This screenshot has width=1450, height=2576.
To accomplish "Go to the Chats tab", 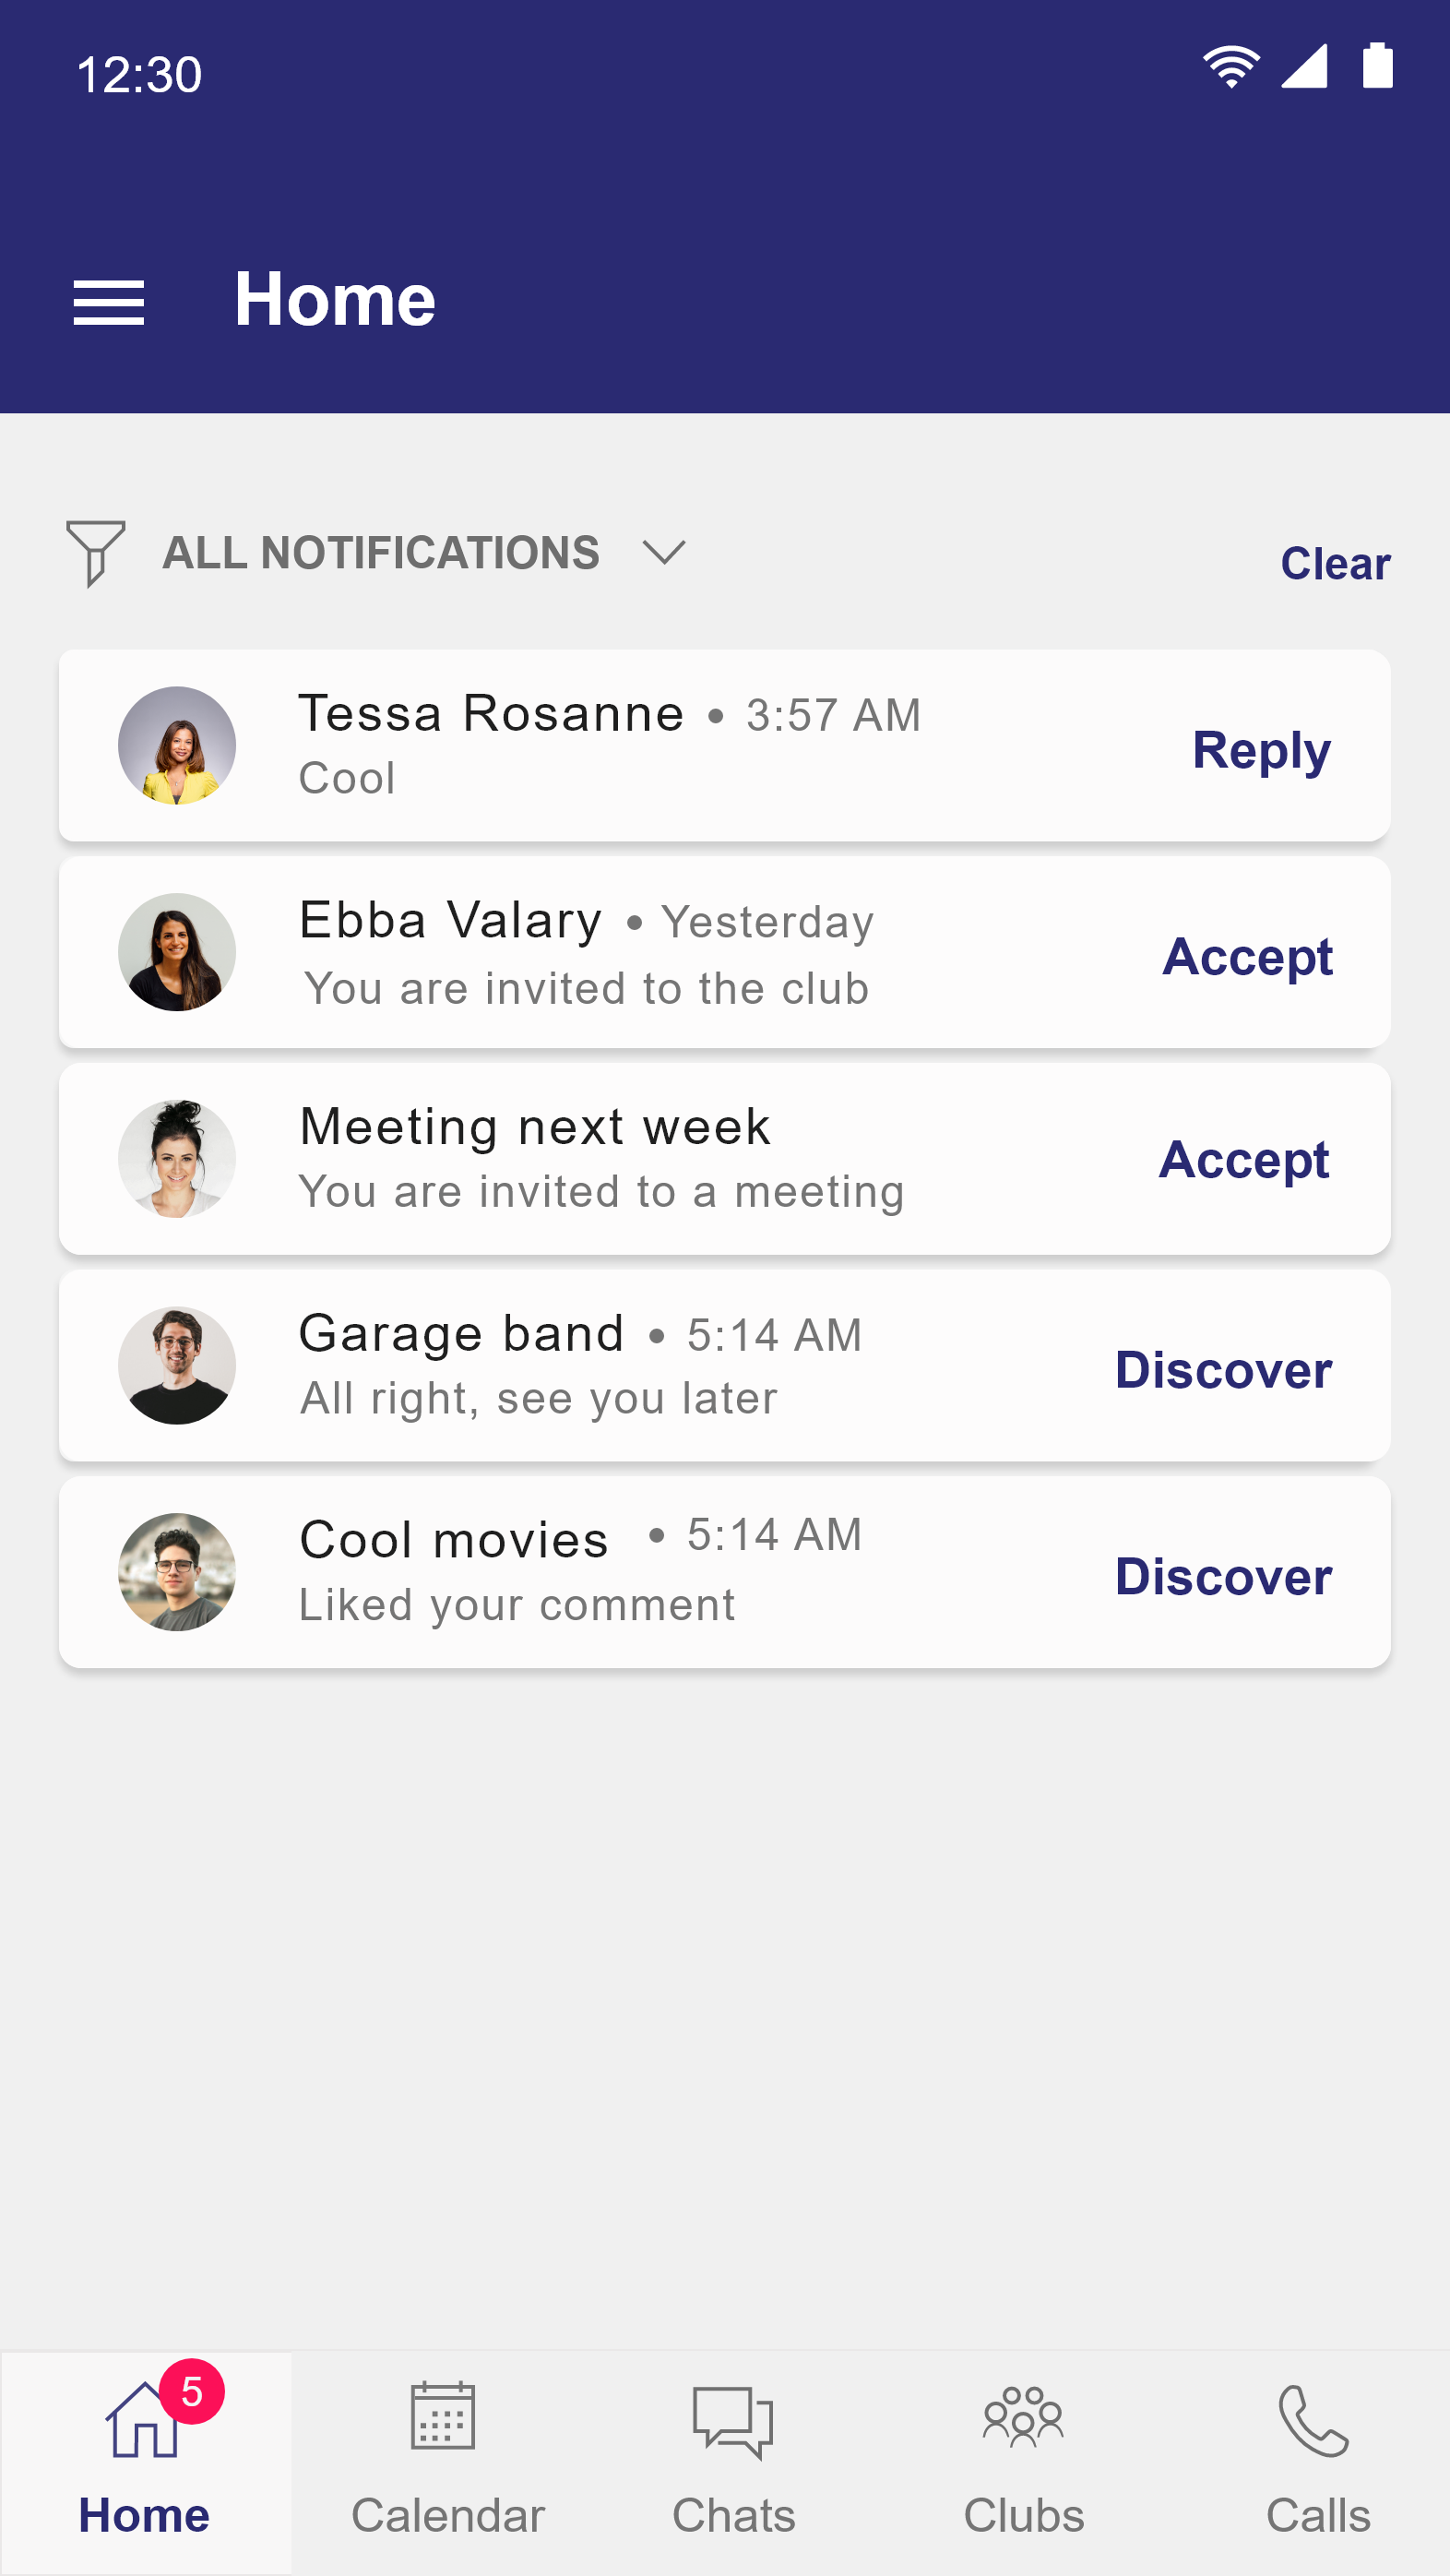I will [733, 2462].
